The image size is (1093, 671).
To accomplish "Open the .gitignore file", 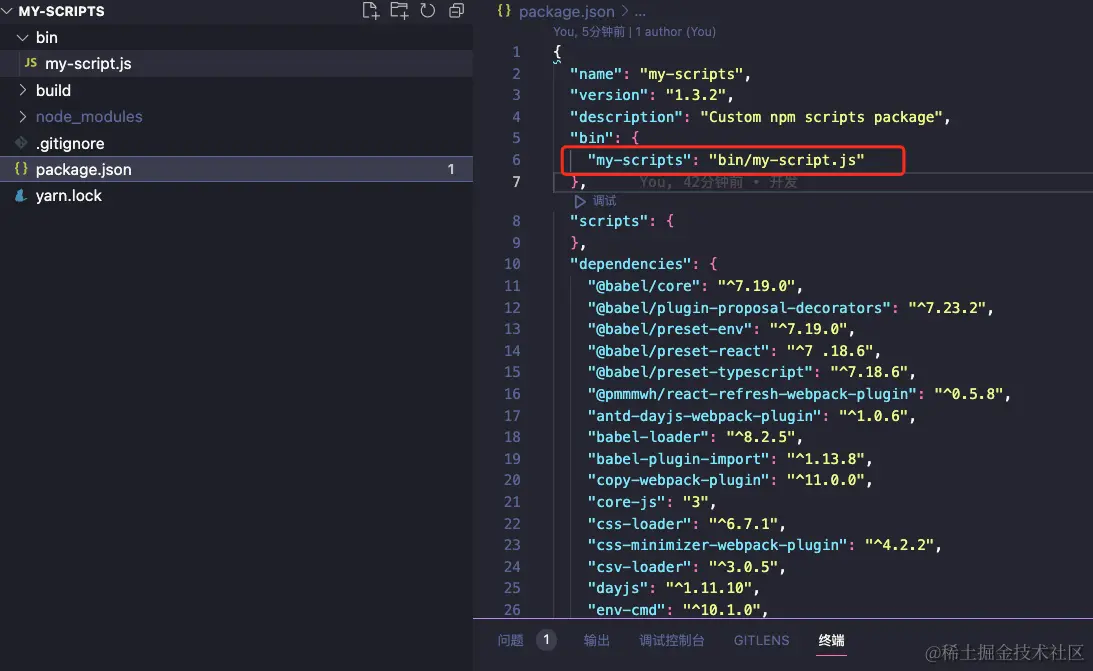I will click(70, 144).
